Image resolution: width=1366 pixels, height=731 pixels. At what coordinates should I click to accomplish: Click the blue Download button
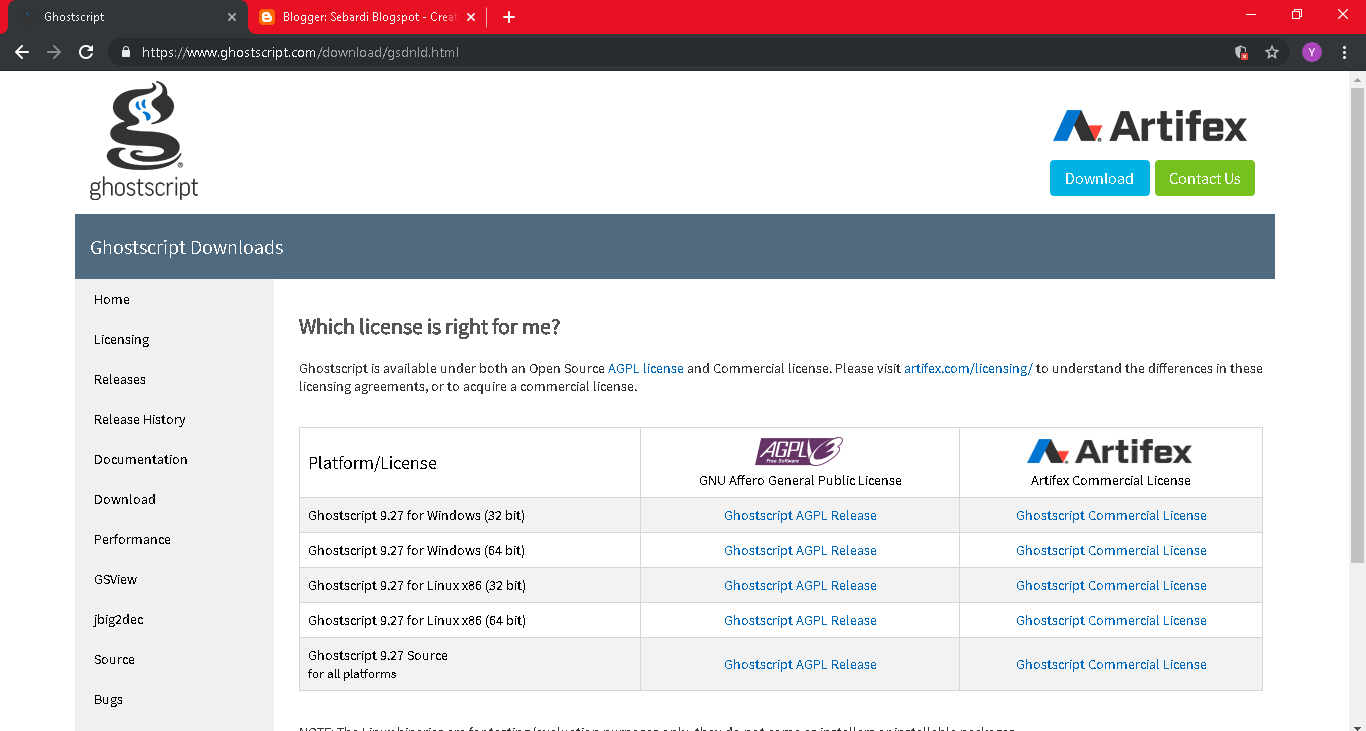click(1099, 178)
